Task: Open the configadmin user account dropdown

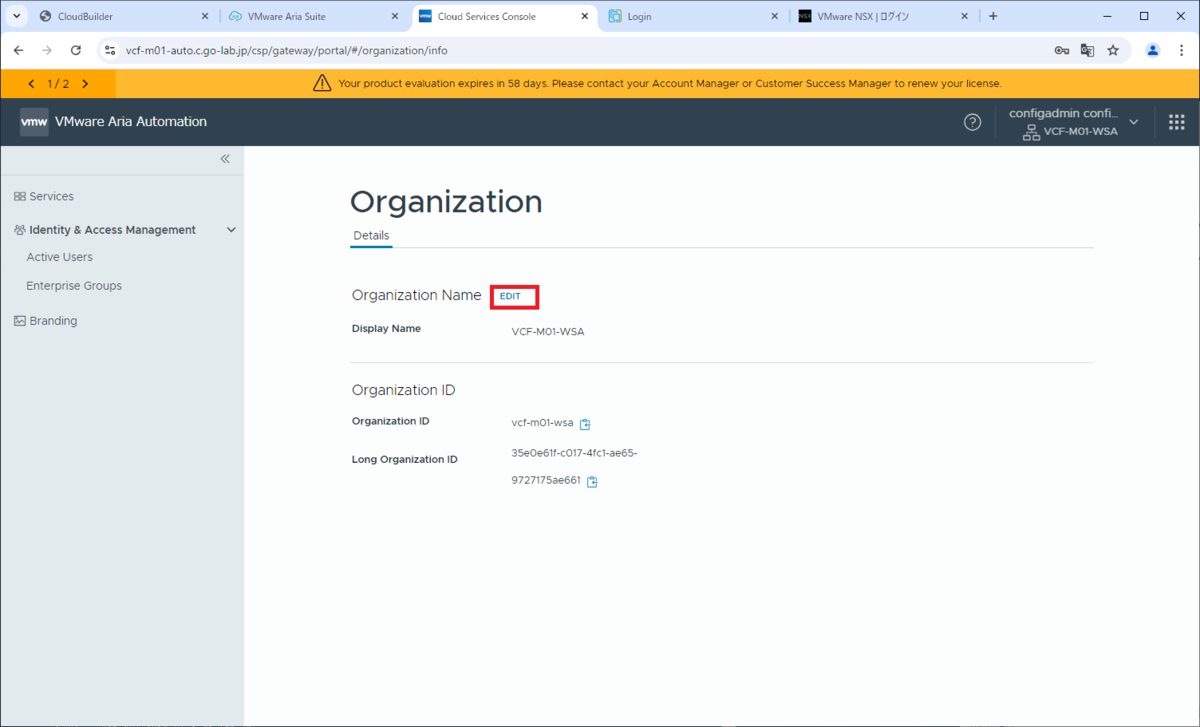Action: click(x=1074, y=122)
